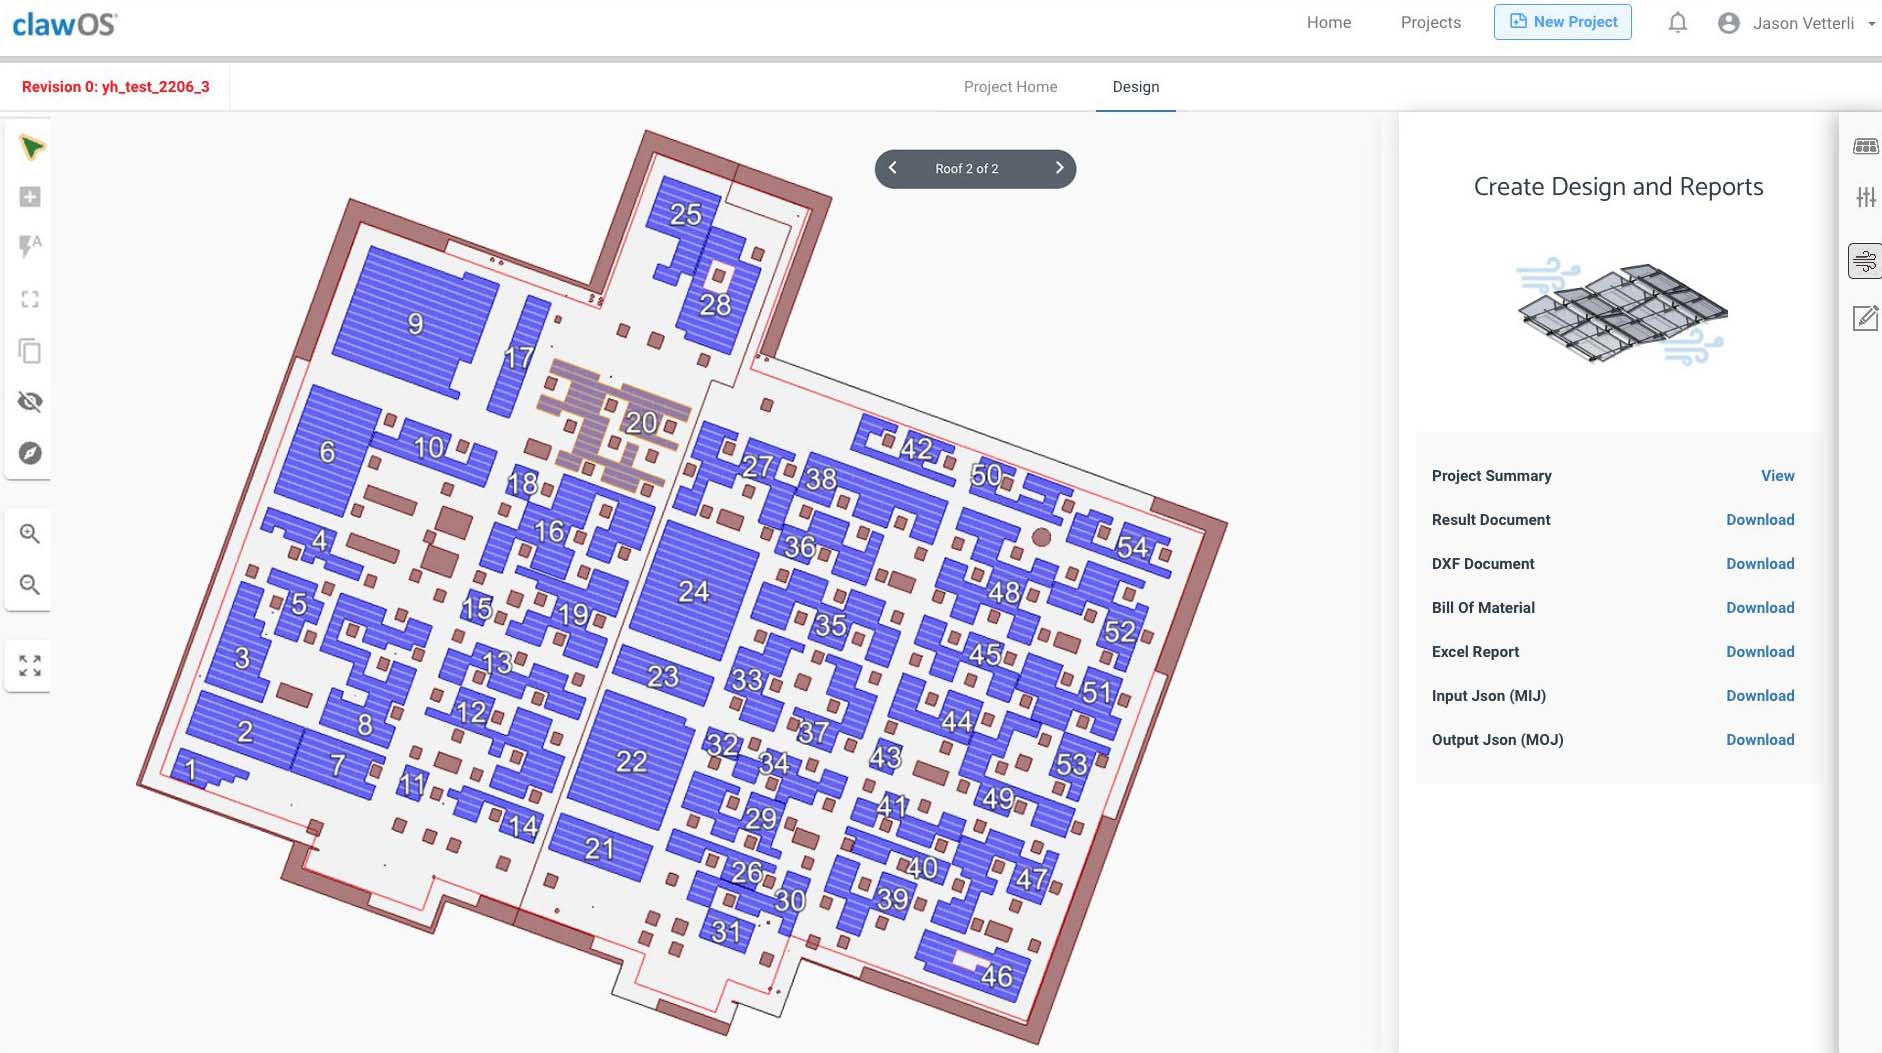Toggle the hide visibility eye icon
1882x1053 pixels.
30,402
